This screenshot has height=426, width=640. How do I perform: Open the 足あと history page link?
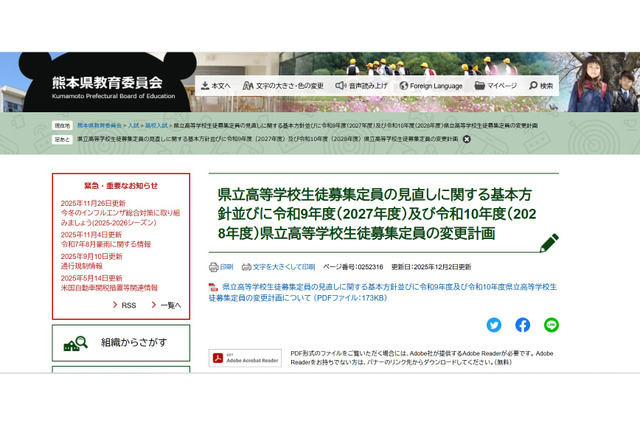[x=268, y=139]
